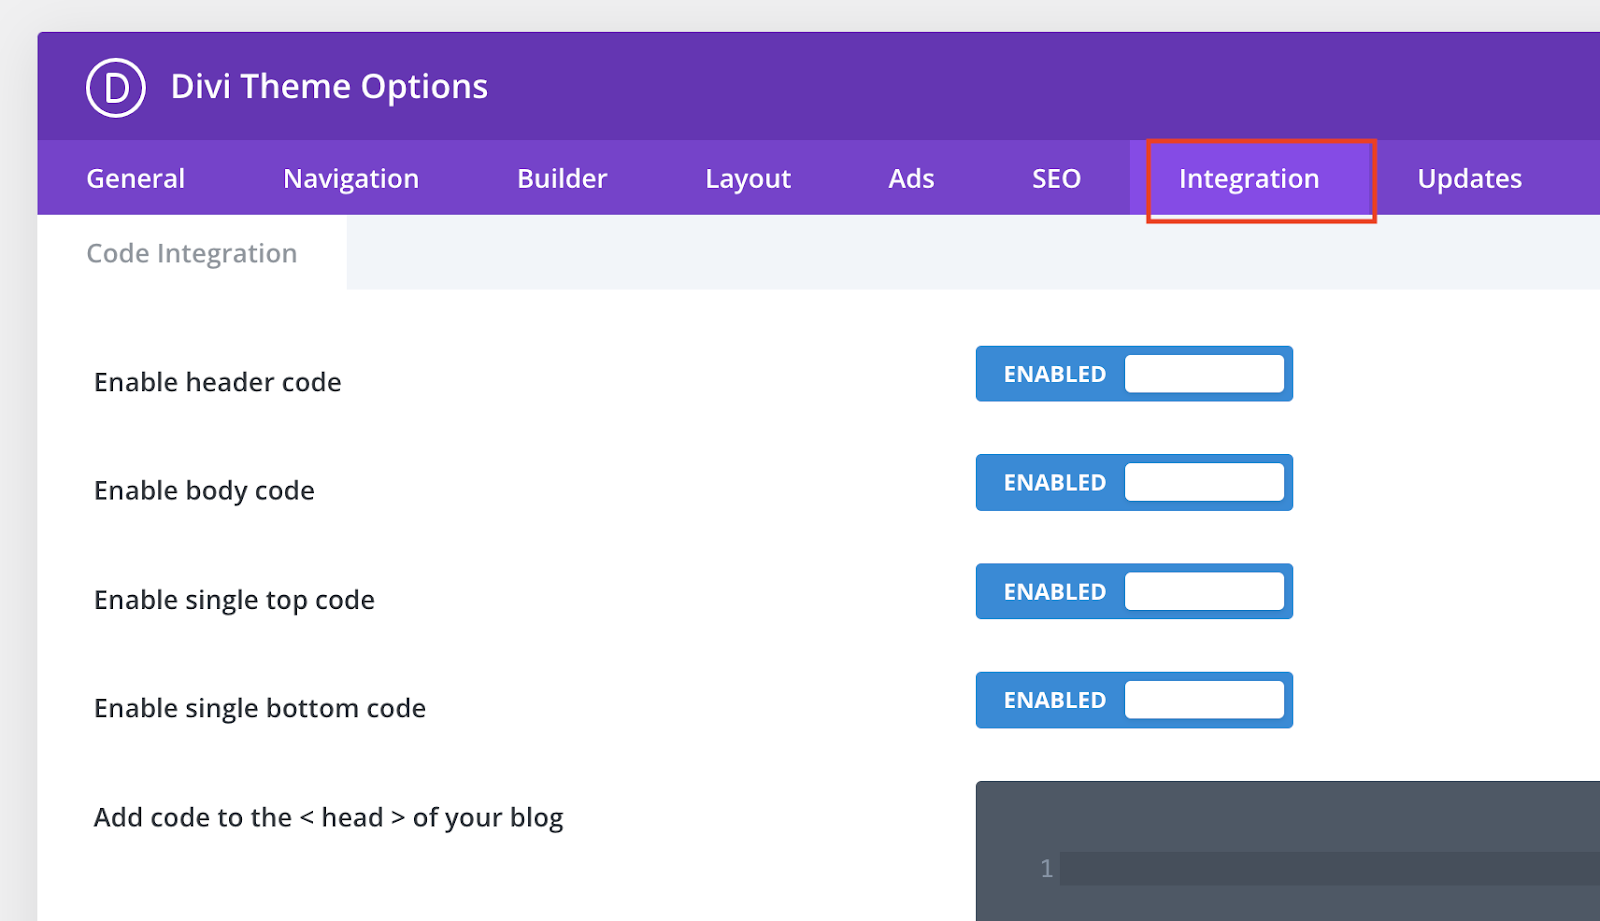Click the 'Add code to the head' label
Viewport: 1600px width, 921px height.
point(328,818)
